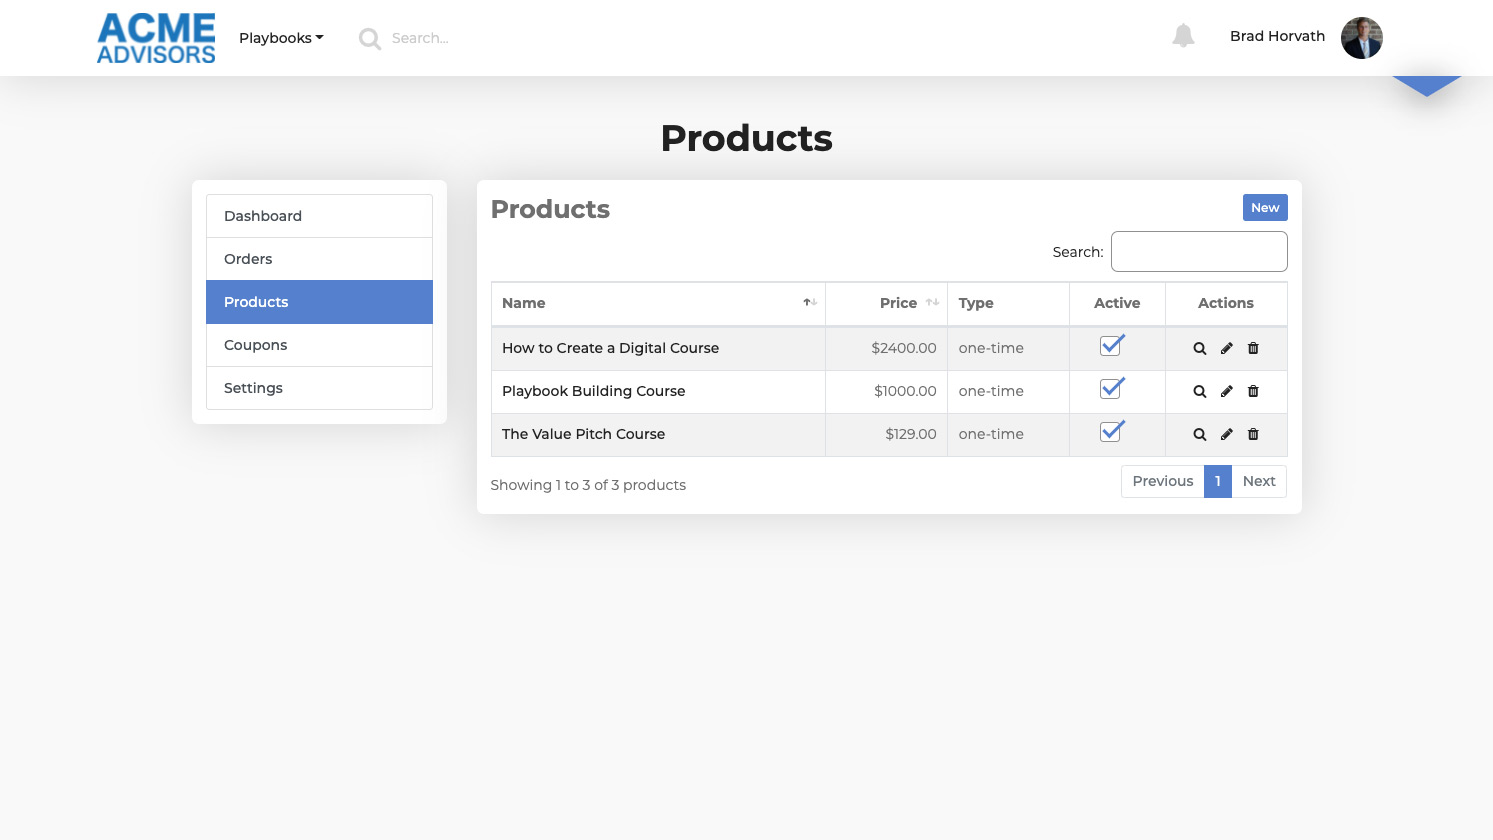Click the pencil icon for How to Create a Digital Course
This screenshot has height=840, width=1493.
[1226, 349]
